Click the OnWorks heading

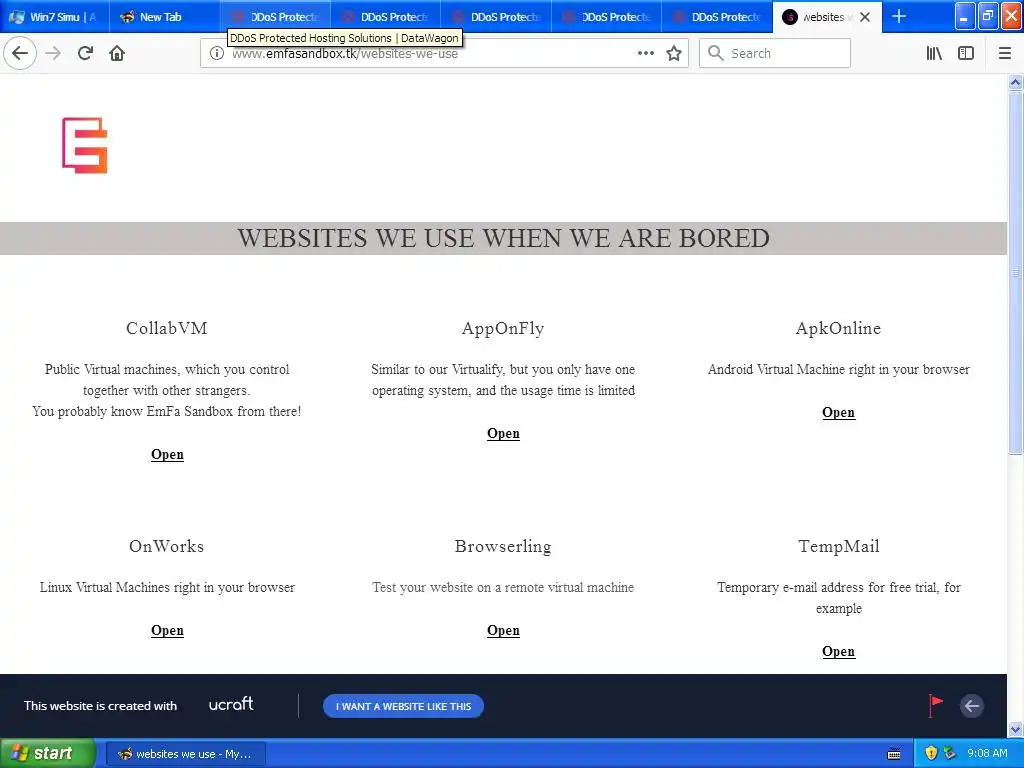(167, 546)
